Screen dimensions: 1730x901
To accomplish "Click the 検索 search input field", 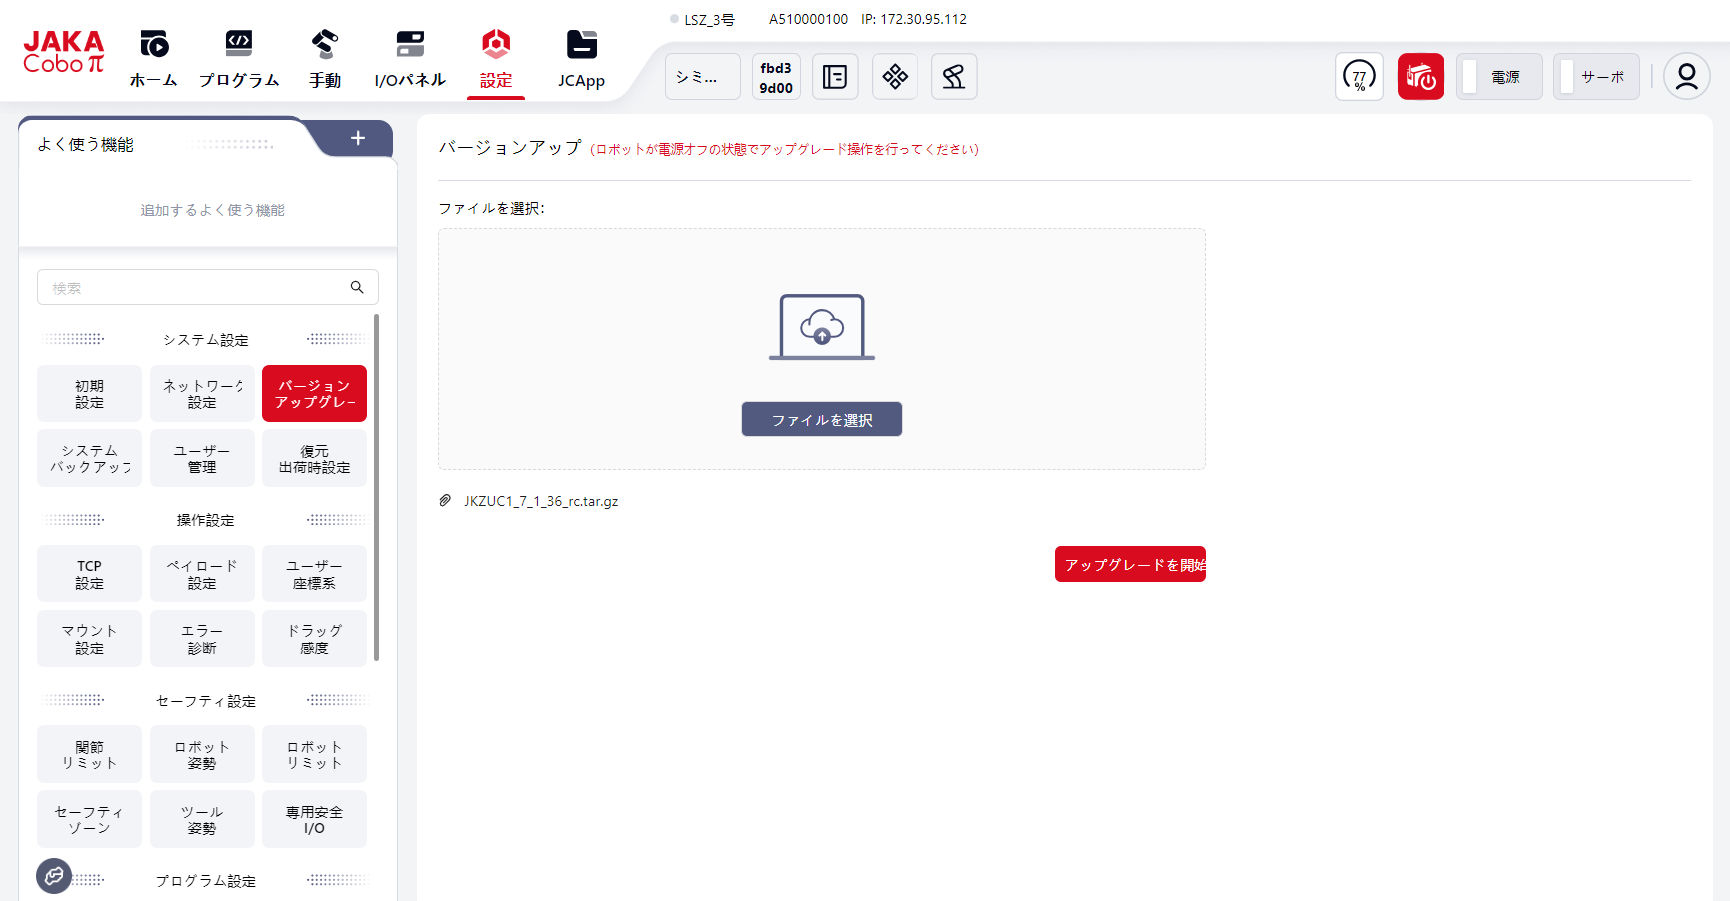I will click(x=195, y=288).
